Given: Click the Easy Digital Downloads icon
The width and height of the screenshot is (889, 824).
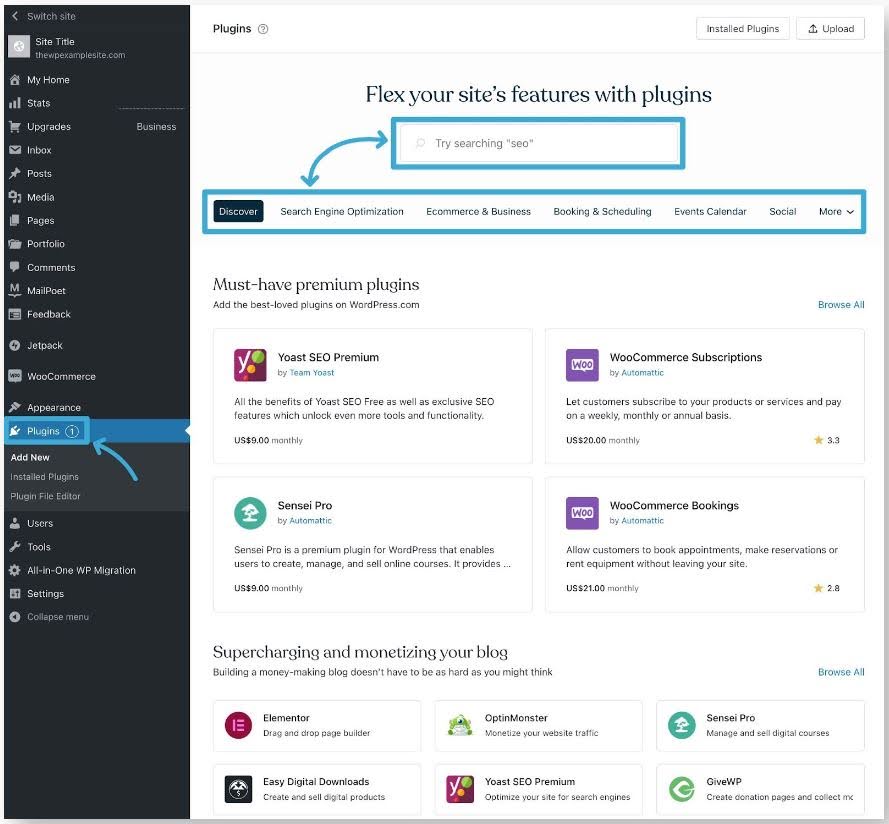Looking at the screenshot, I should coord(237,789).
